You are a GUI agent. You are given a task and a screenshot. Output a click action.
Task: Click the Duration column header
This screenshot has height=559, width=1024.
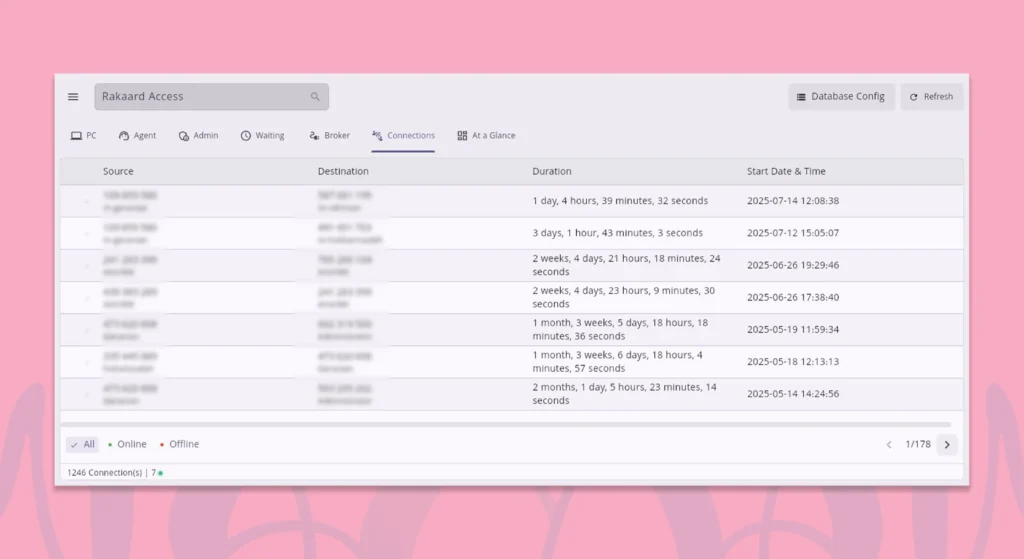(x=552, y=171)
